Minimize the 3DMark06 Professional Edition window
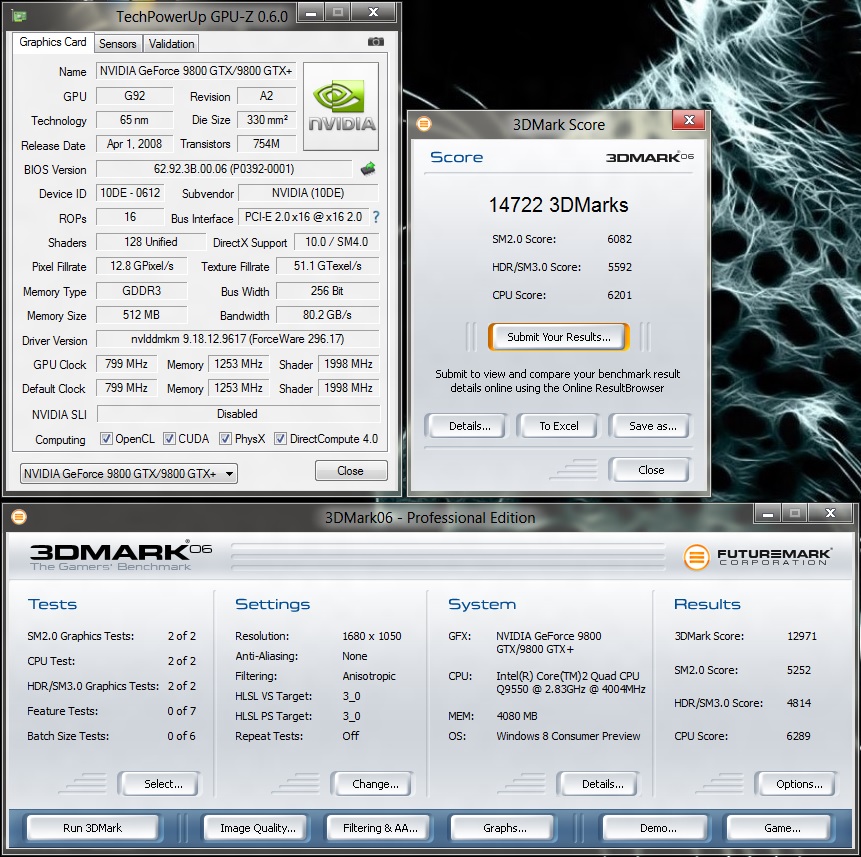The image size is (861, 857). coord(768,514)
